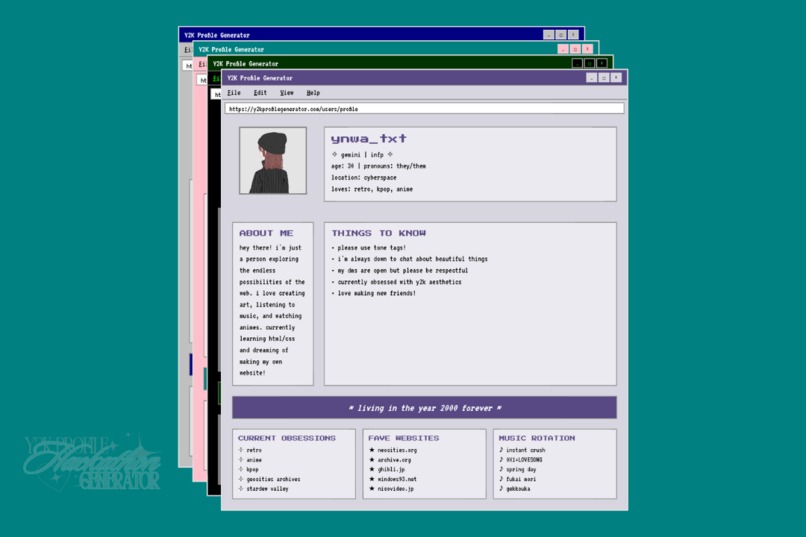Close the teal window with pink buttons
The height and width of the screenshot is (537, 806).
(588, 49)
